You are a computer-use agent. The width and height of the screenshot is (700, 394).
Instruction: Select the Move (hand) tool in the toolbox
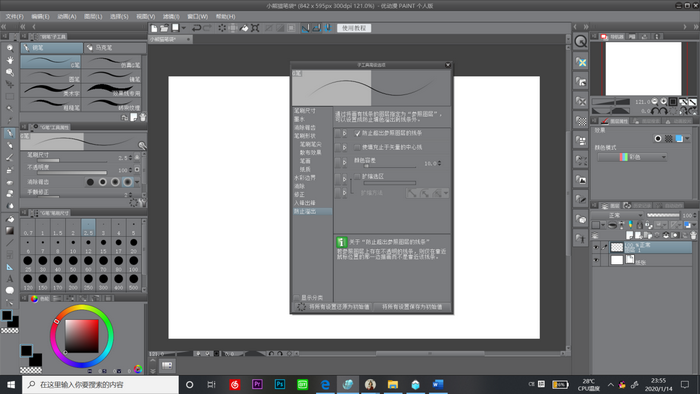[9, 60]
